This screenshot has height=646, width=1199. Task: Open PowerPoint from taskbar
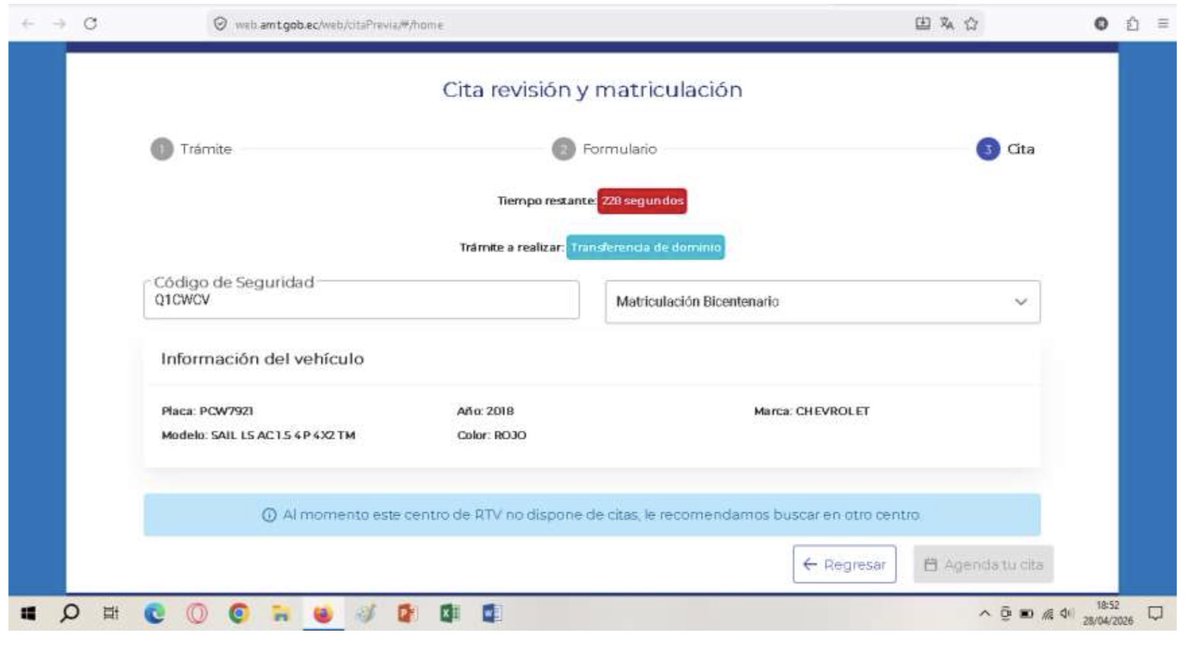click(x=407, y=613)
